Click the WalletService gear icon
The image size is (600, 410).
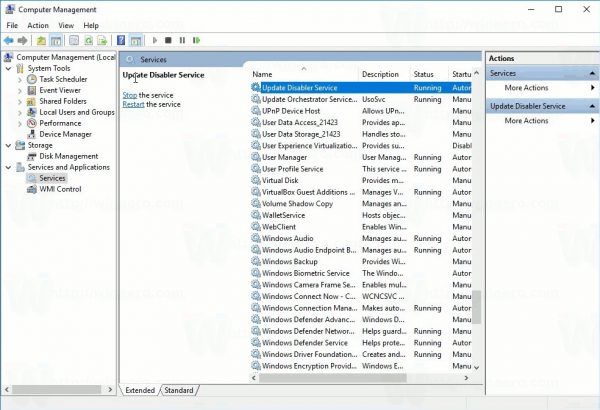tap(256, 215)
